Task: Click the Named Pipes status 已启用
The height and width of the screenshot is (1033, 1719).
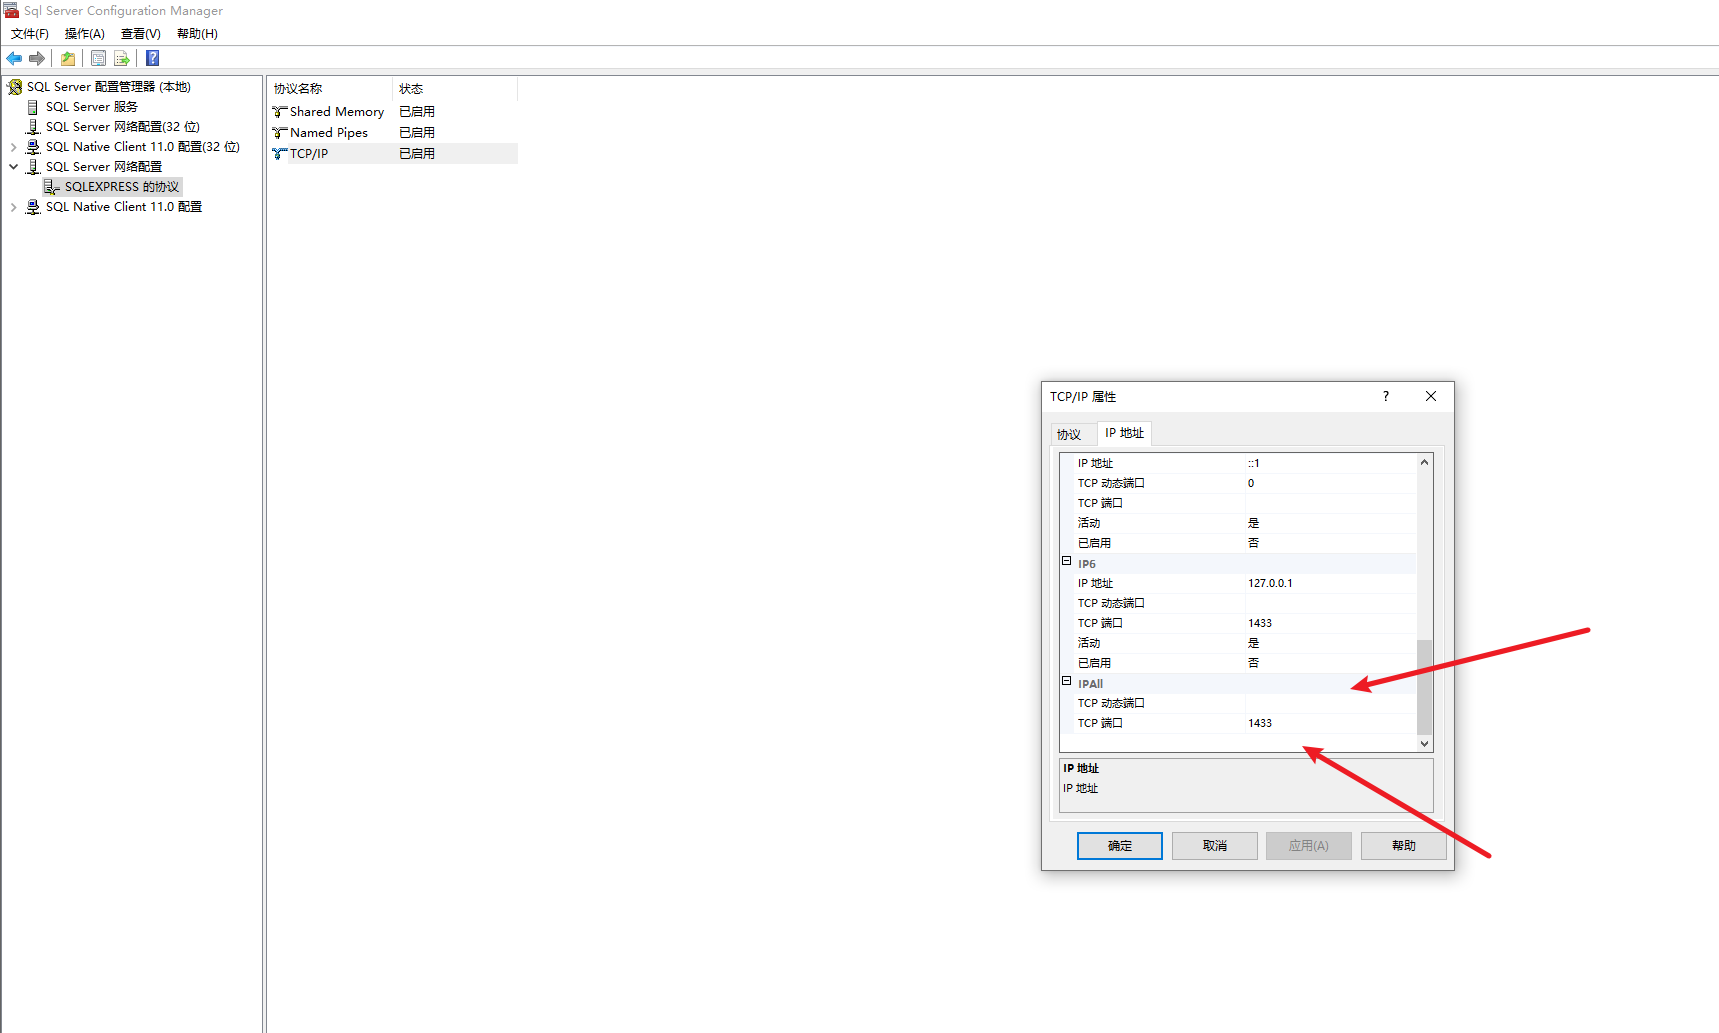Action: 417,133
